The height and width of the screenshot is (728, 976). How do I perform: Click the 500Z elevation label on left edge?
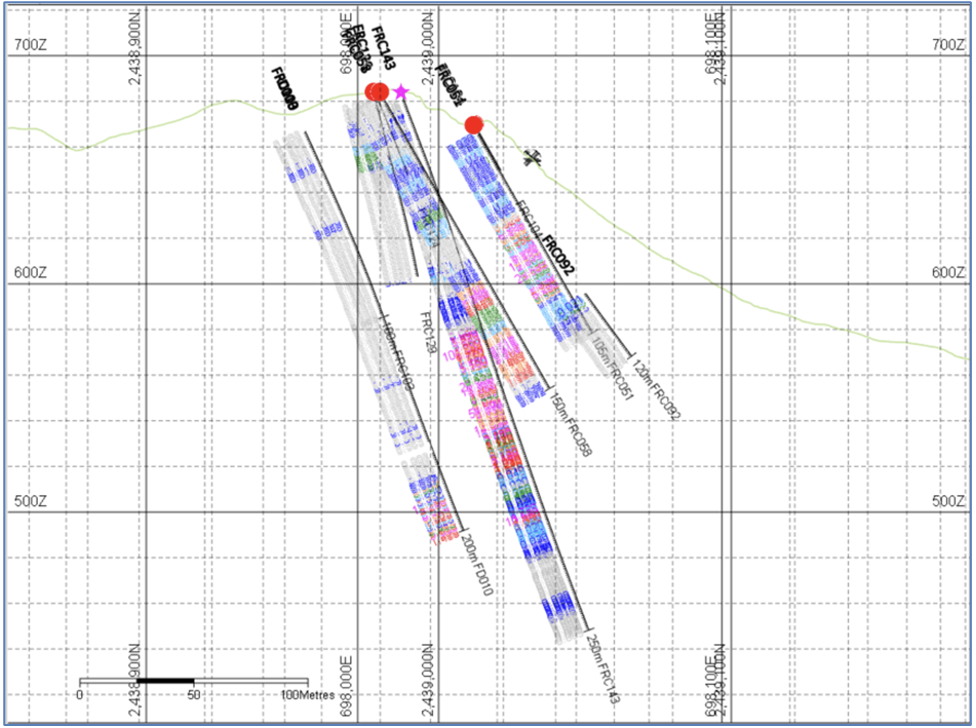(x=30, y=501)
